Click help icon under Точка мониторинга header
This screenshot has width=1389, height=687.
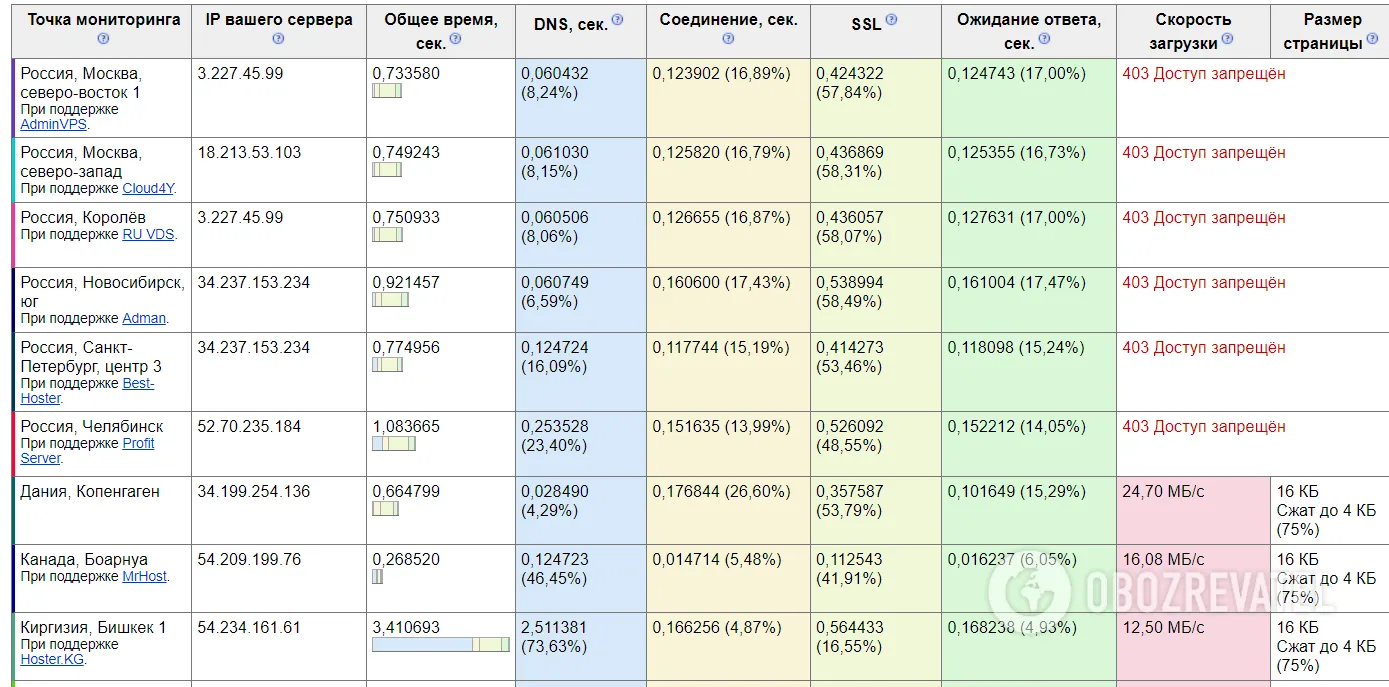point(103,39)
